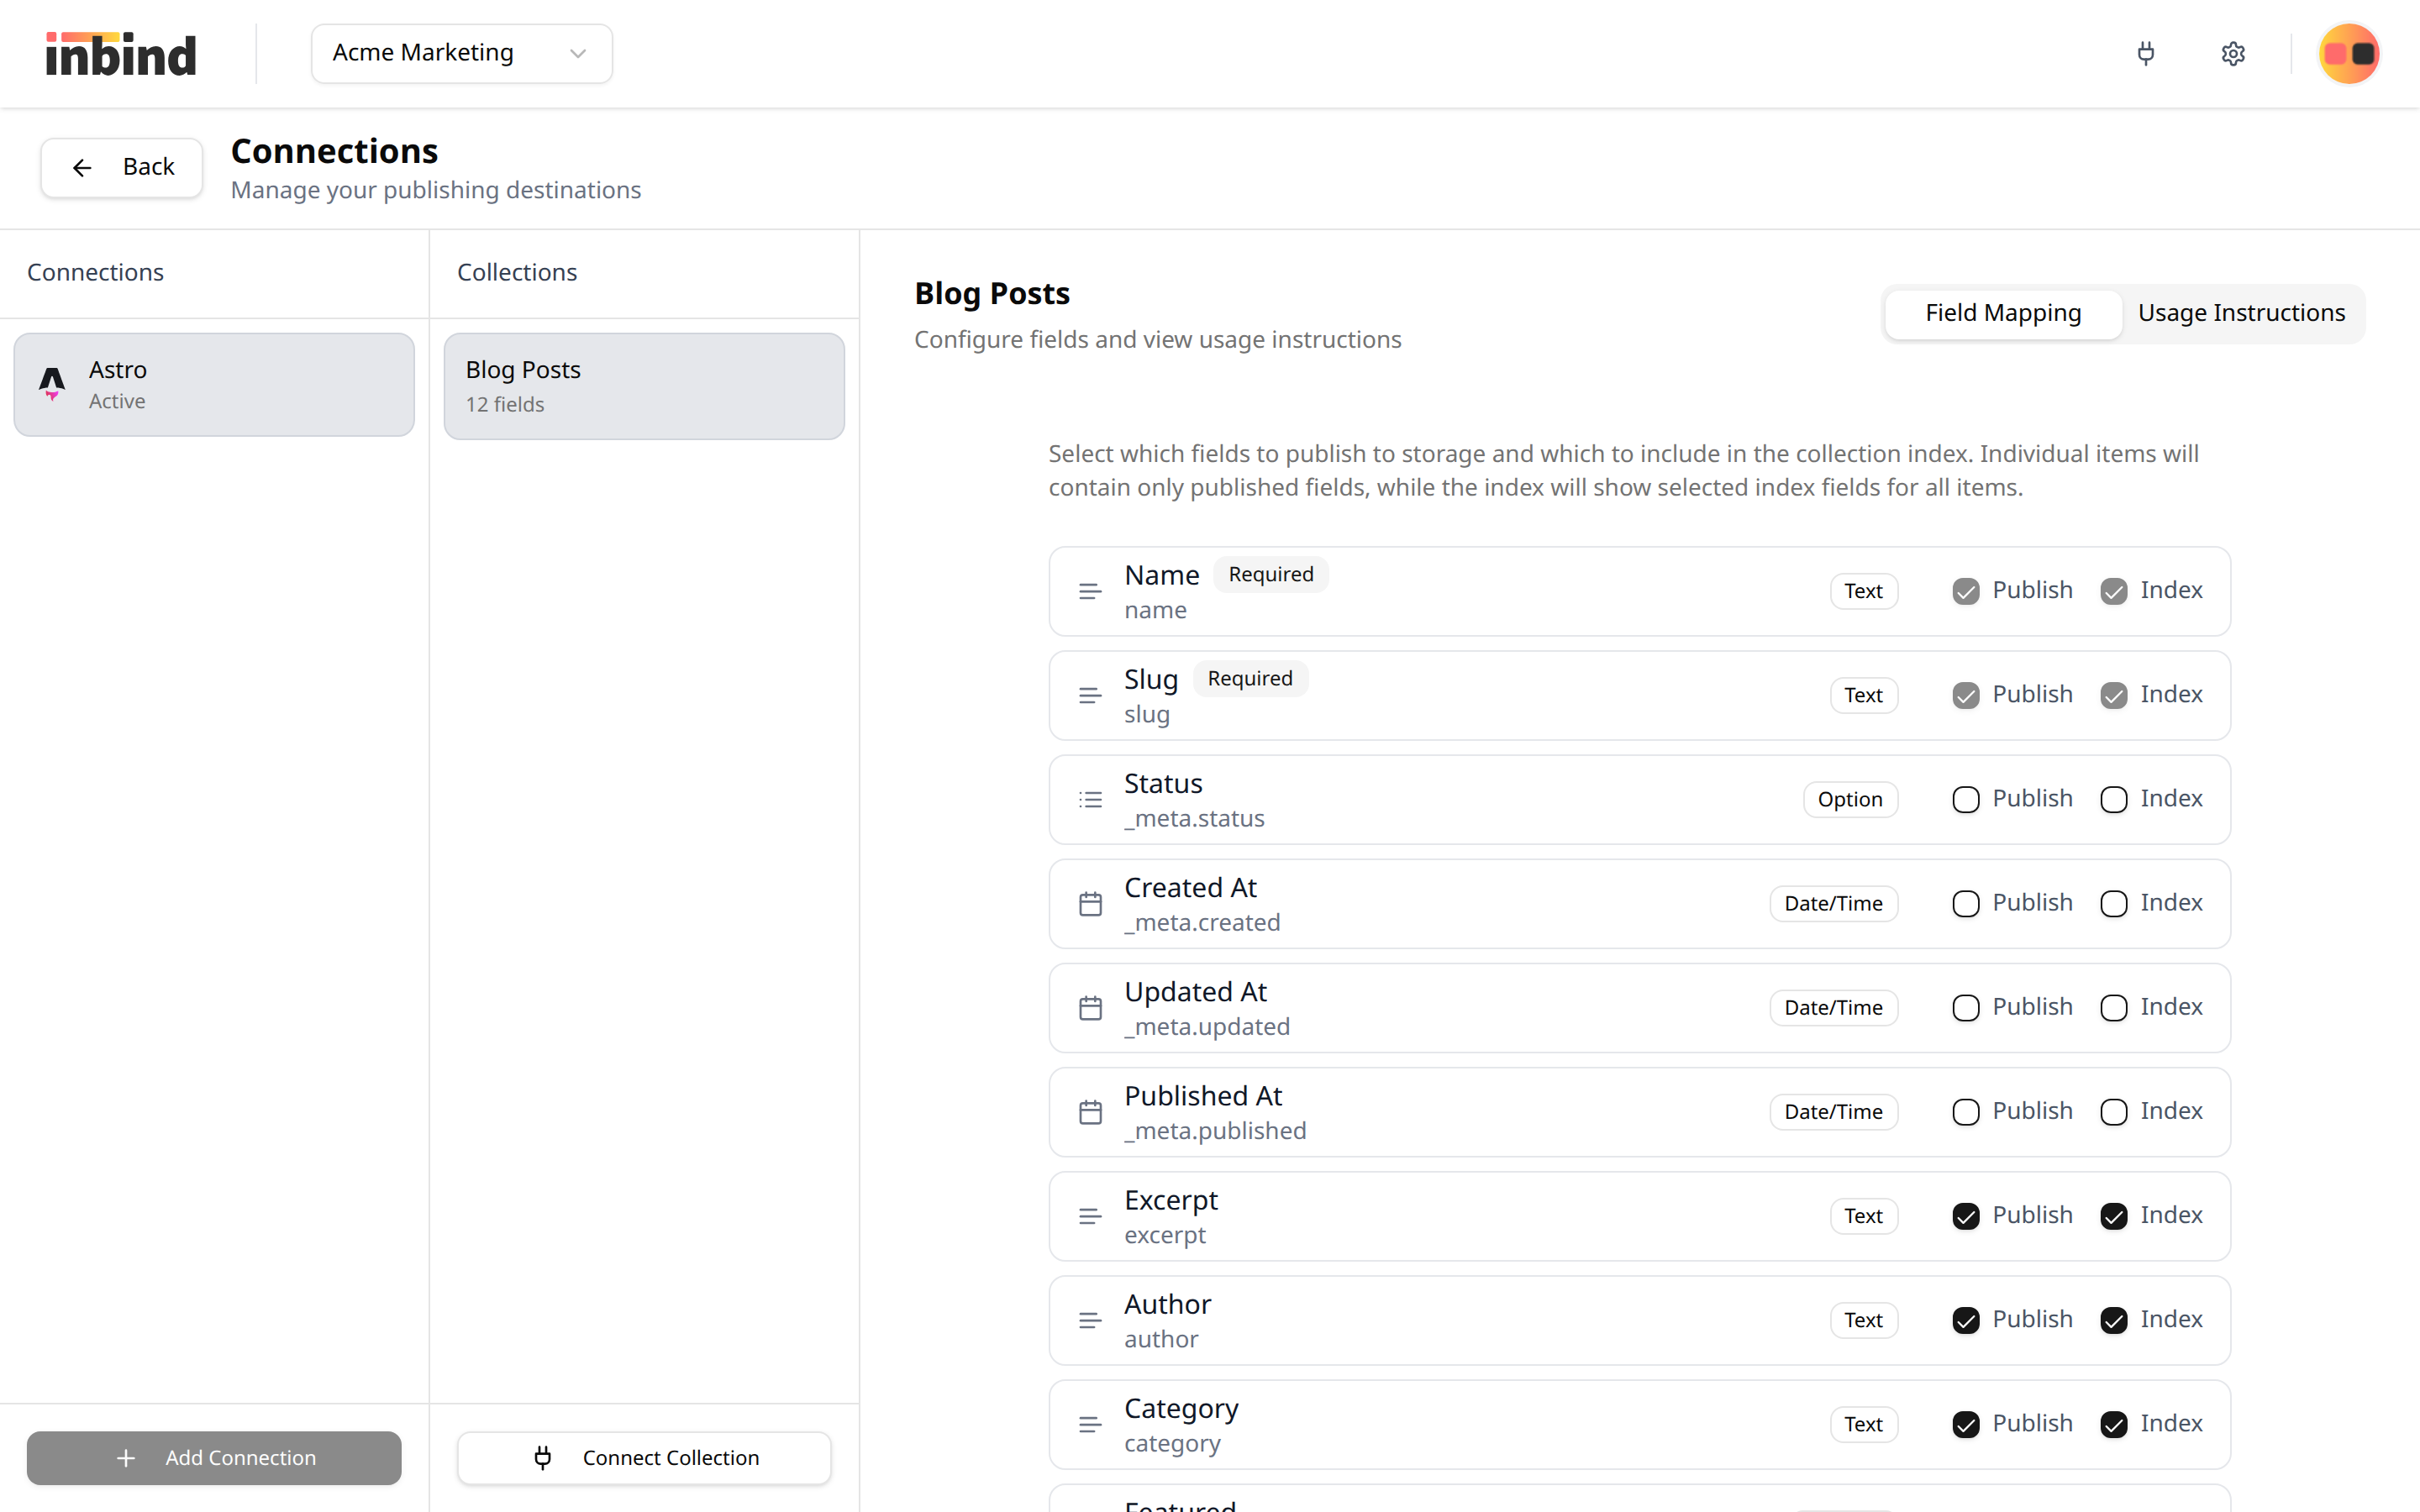Click the Astro logo on the connection card
Screen dimensions: 2420x1512
pyautogui.click(x=52, y=383)
